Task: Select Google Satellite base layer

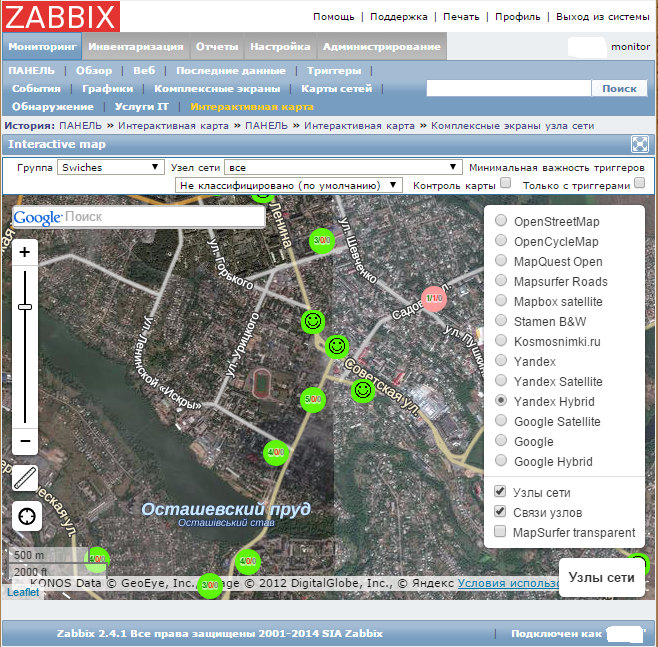Action: click(x=501, y=420)
